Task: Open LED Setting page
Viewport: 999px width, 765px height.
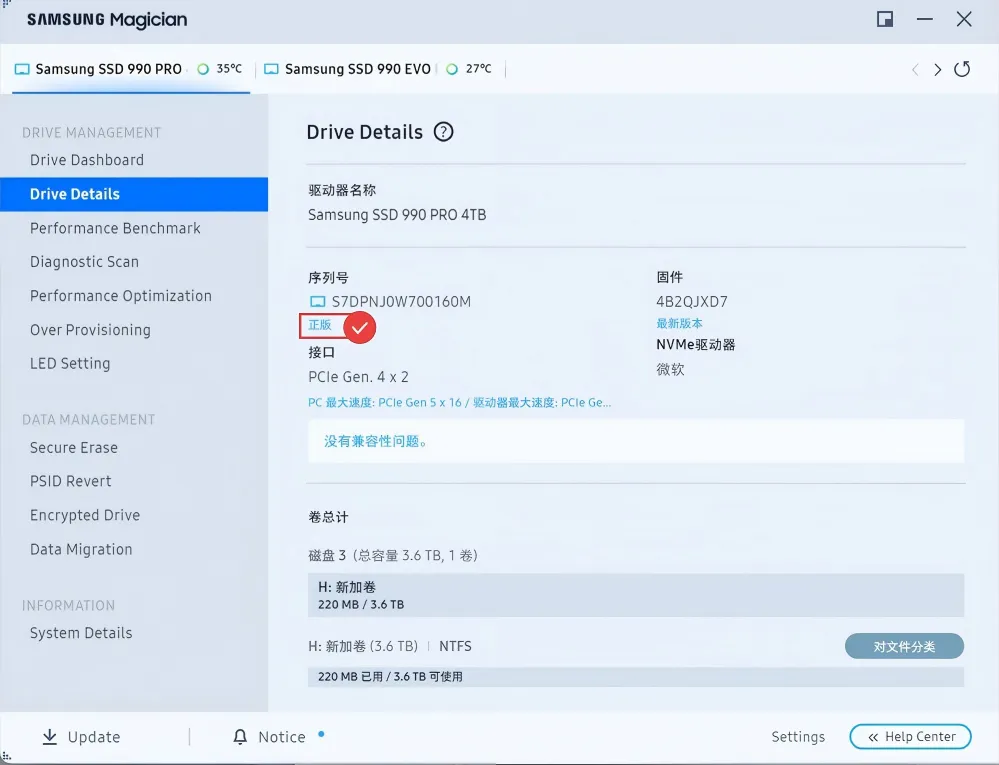Action: [x=70, y=363]
